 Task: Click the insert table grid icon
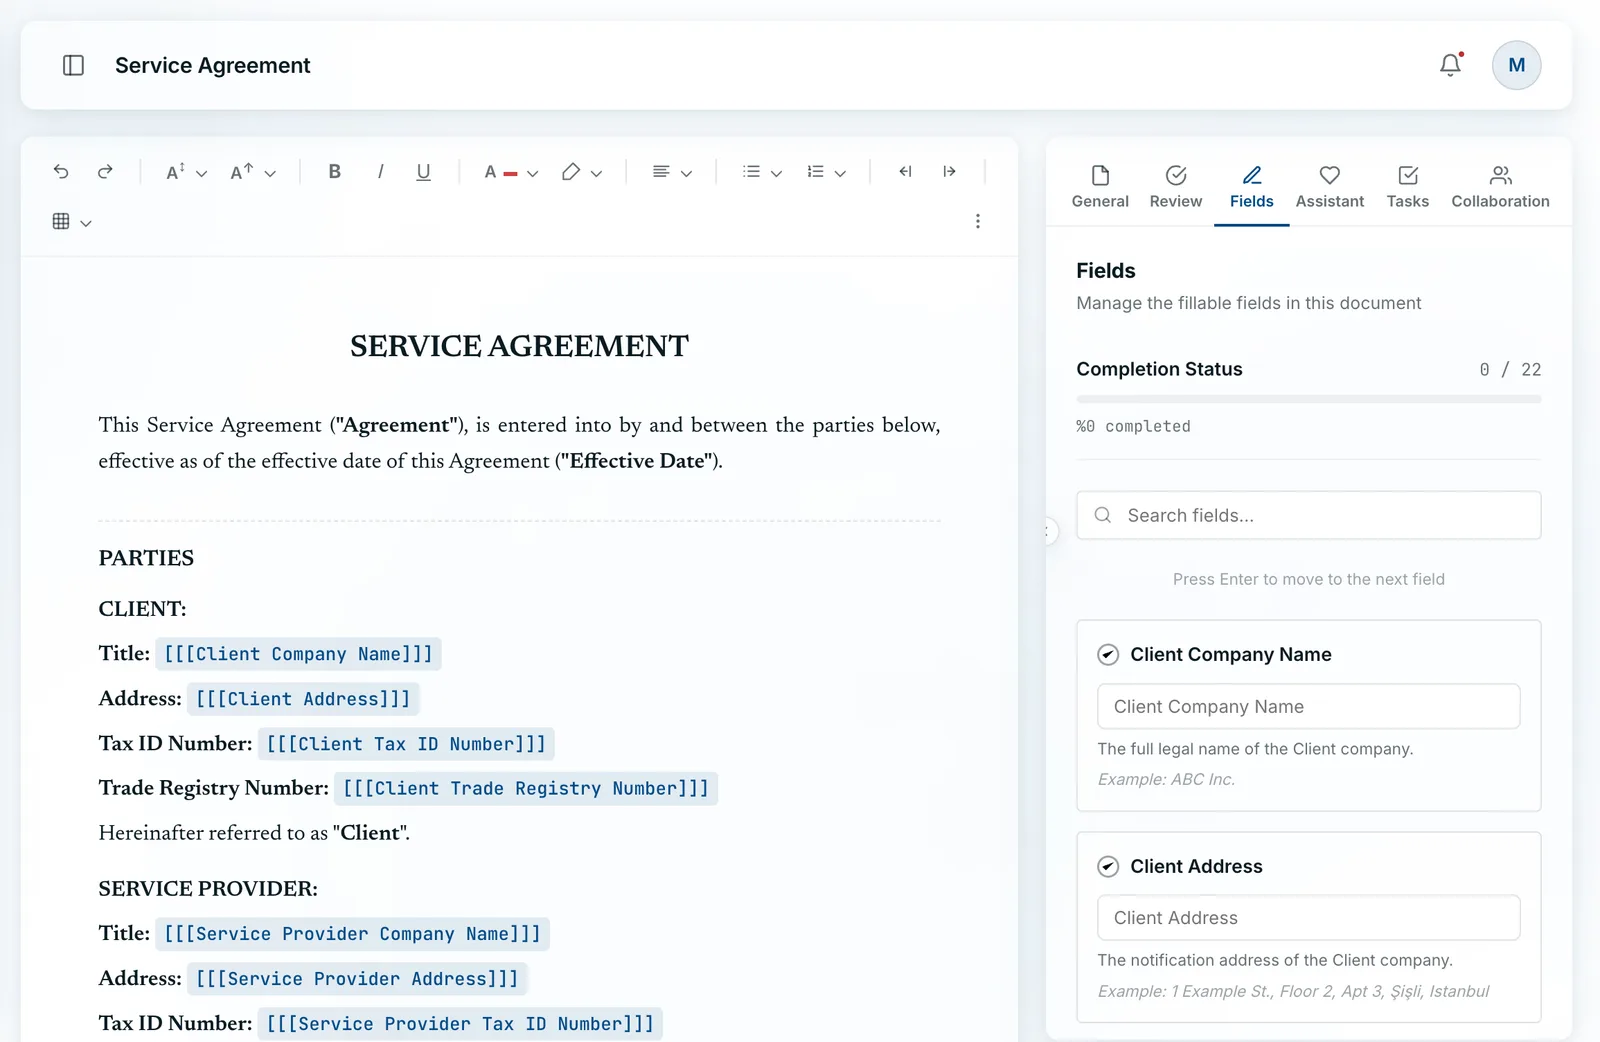coord(61,221)
